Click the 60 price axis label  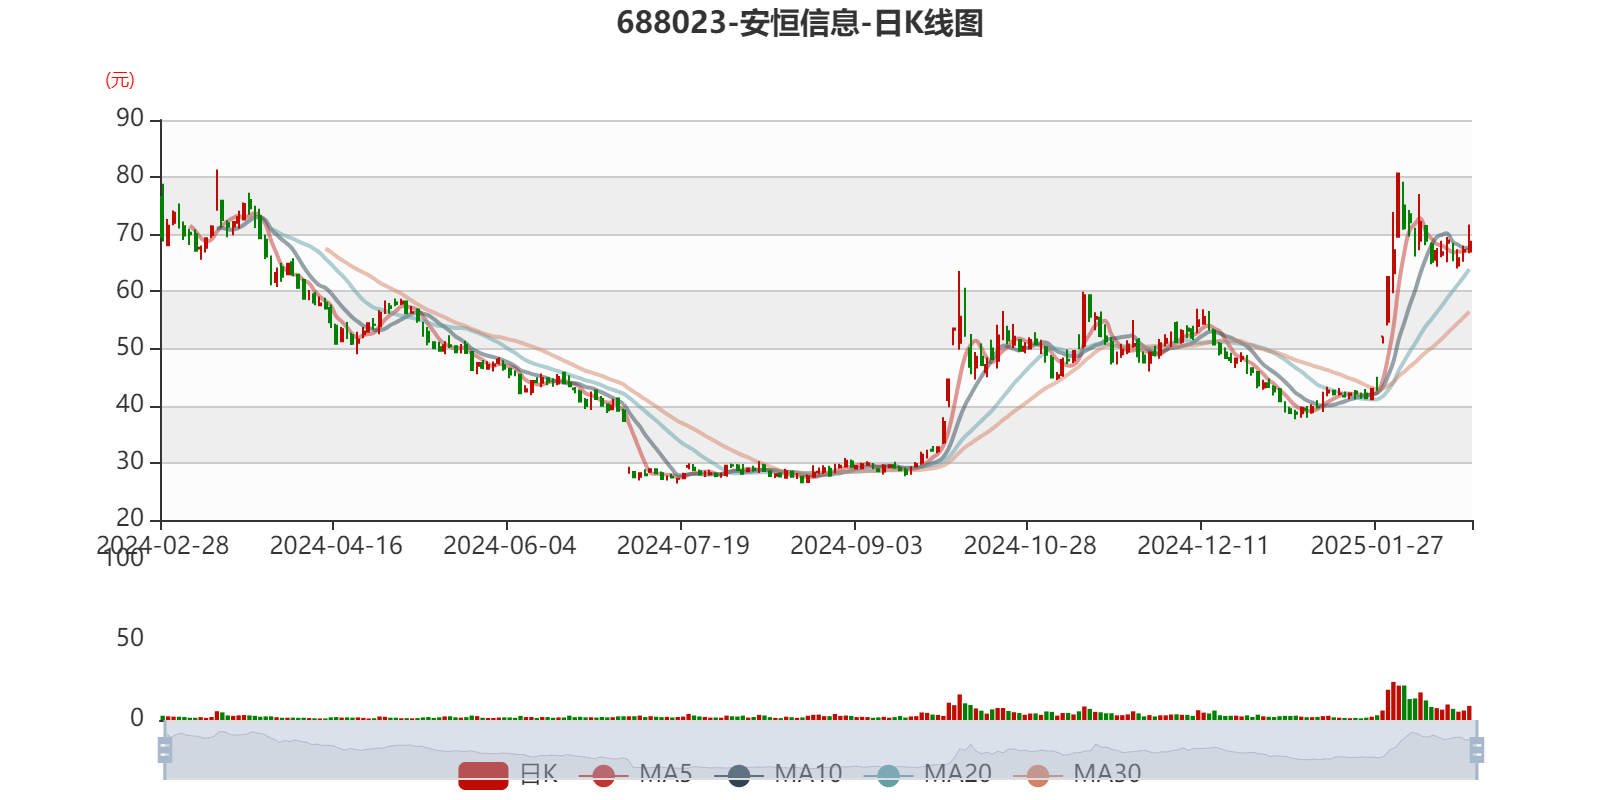pyautogui.click(x=130, y=290)
